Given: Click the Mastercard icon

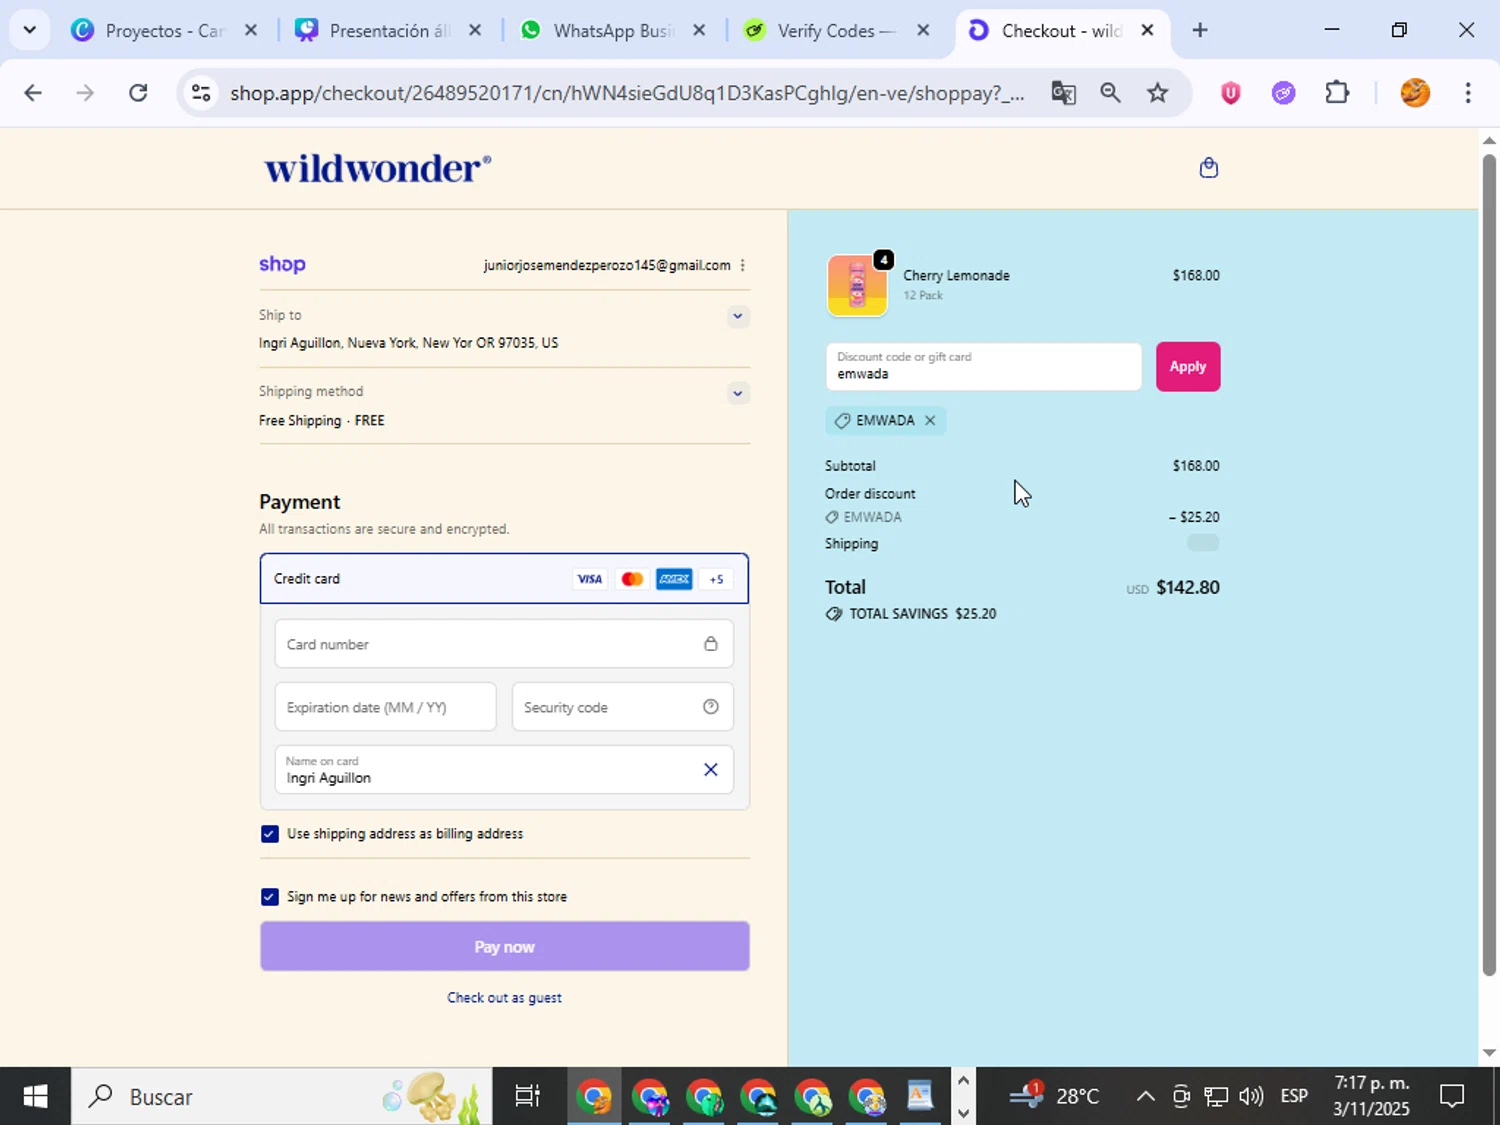Looking at the screenshot, I should tap(631, 579).
